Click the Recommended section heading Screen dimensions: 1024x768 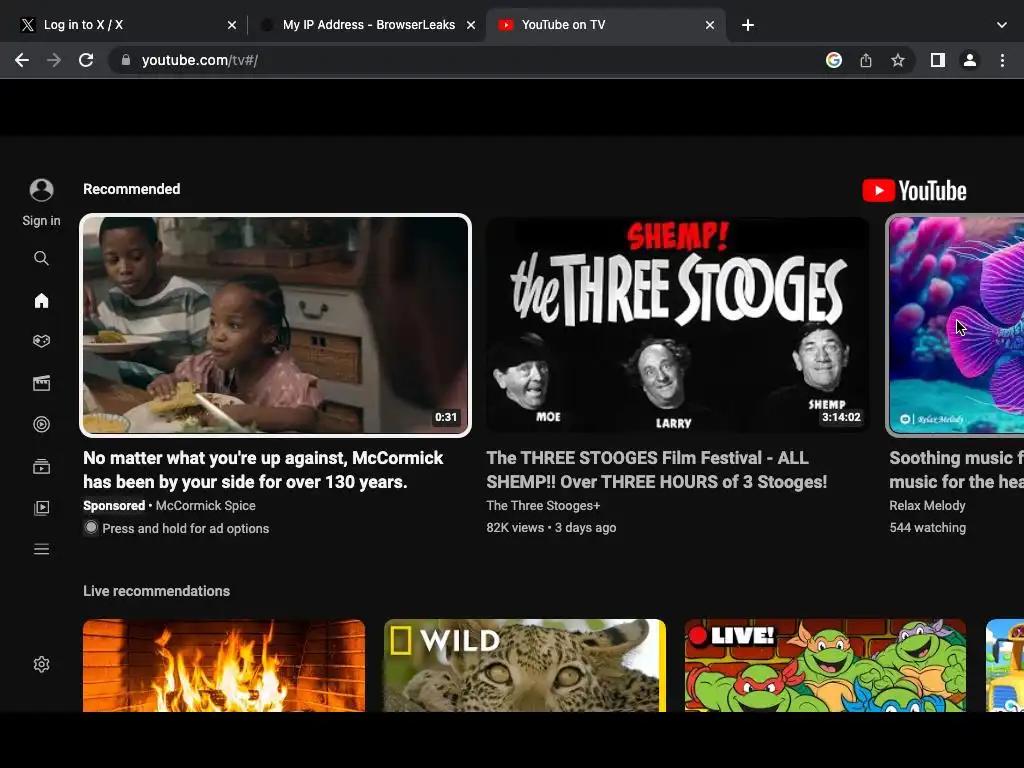tap(131, 189)
